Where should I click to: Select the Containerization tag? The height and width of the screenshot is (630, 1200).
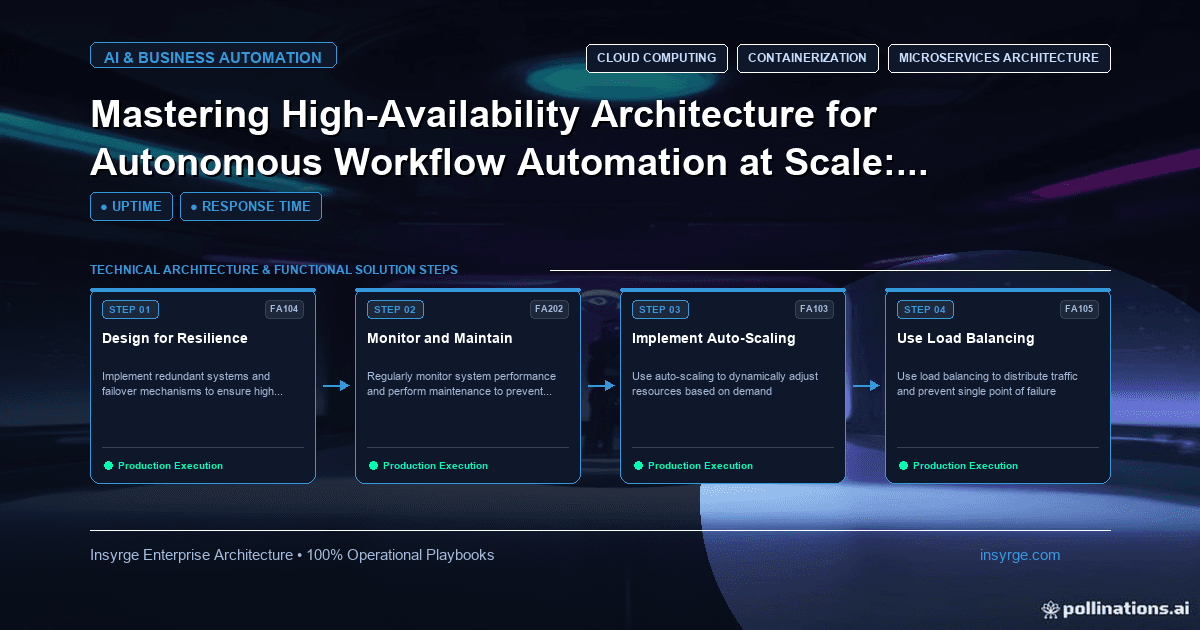click(x=807, y=58)
